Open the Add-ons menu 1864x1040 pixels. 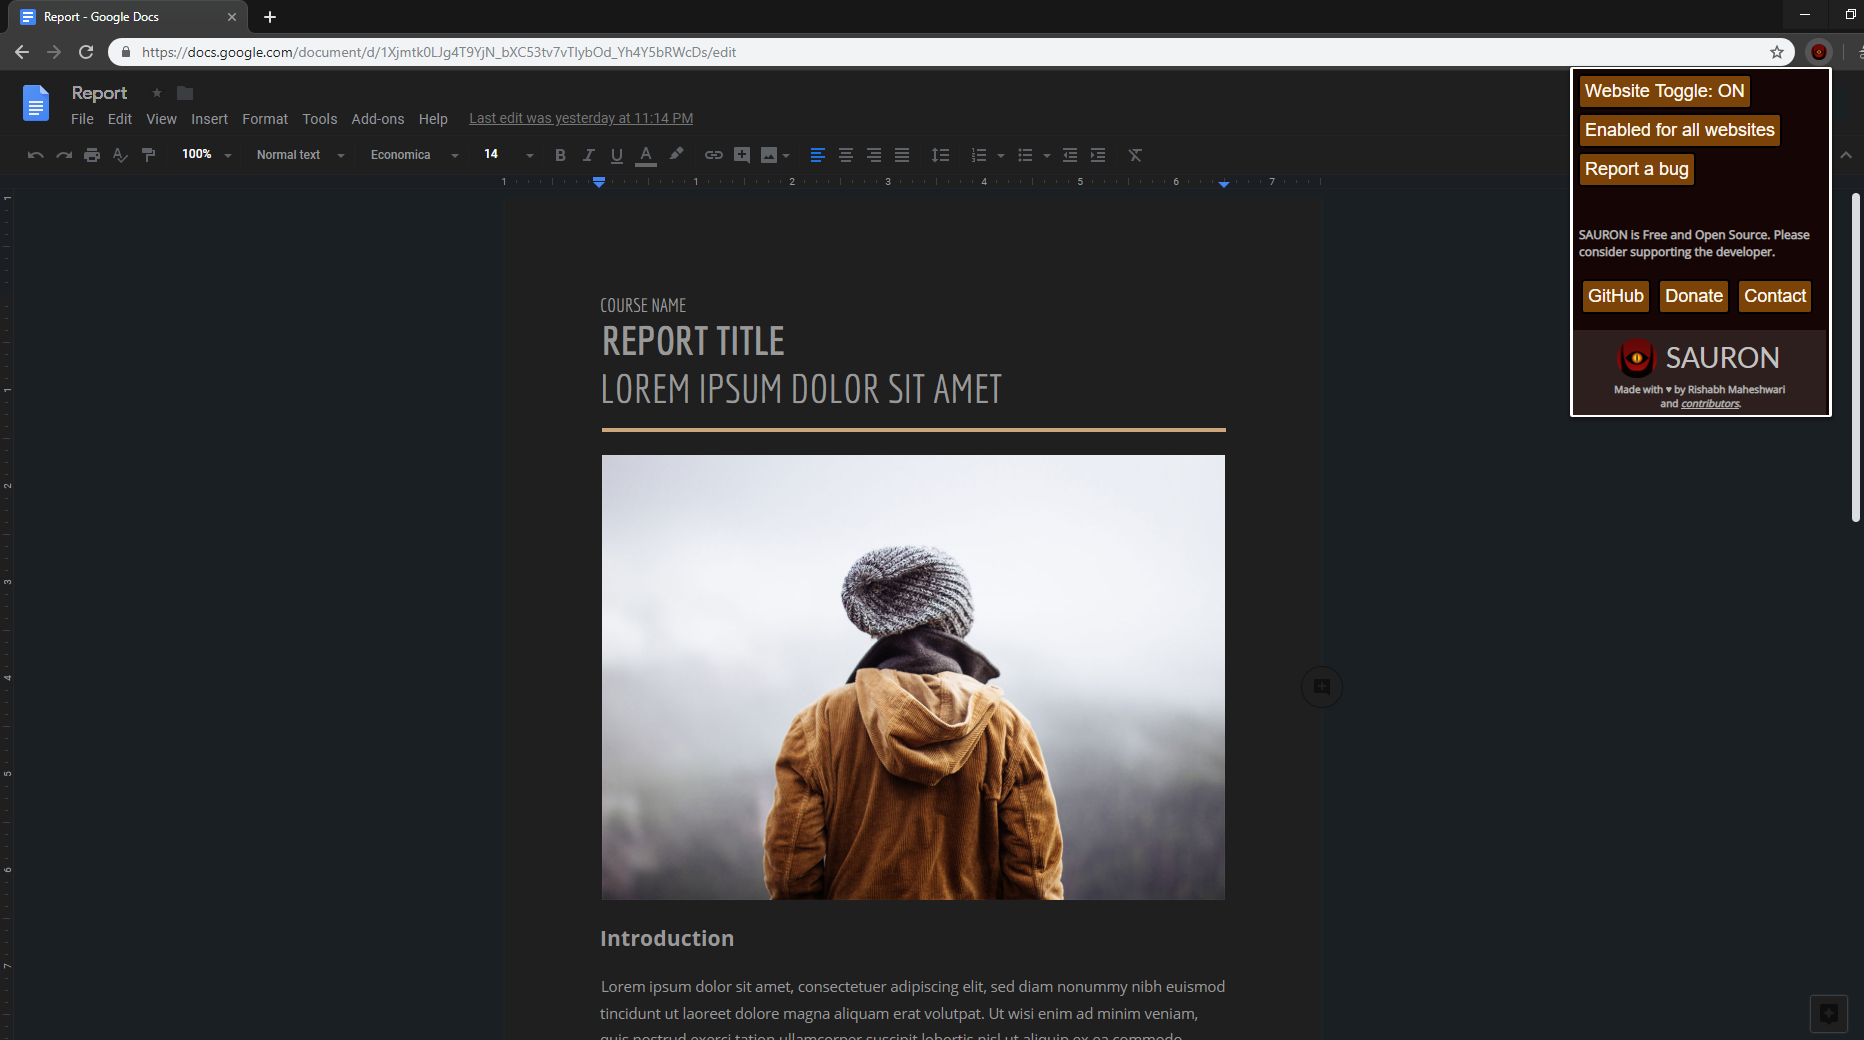377,119
